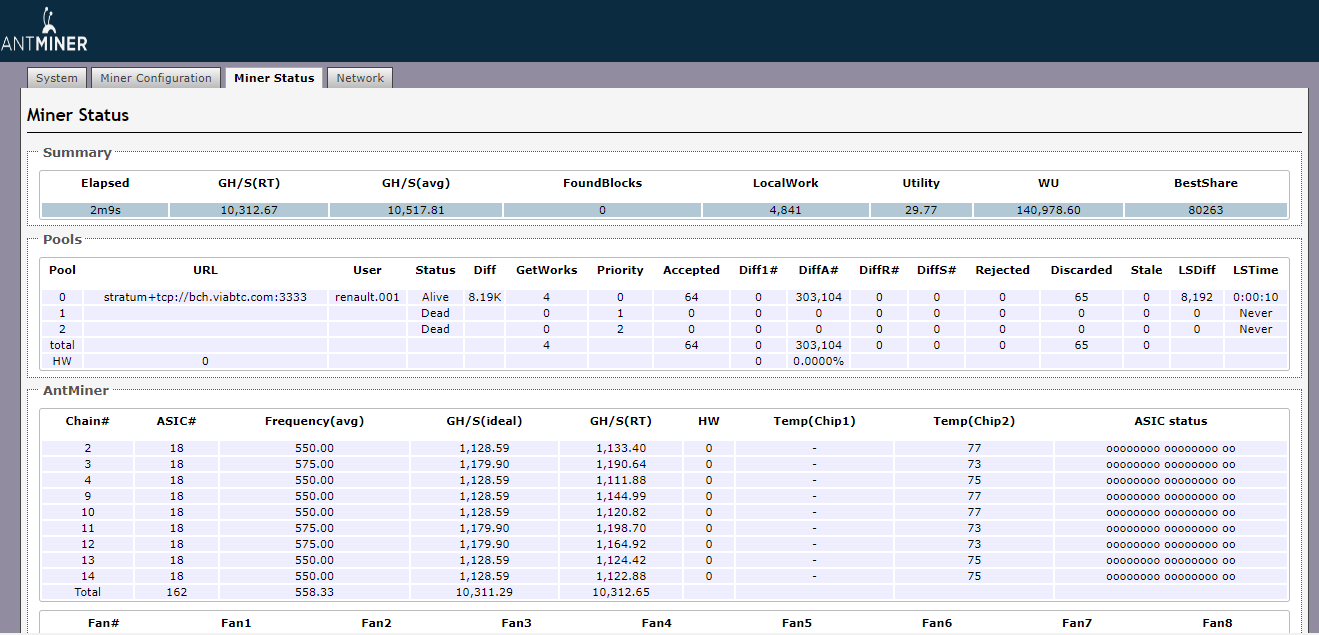The image size is (1319, 635).
Task: Click the LSTime column header
Action: tap(1256, 270)
